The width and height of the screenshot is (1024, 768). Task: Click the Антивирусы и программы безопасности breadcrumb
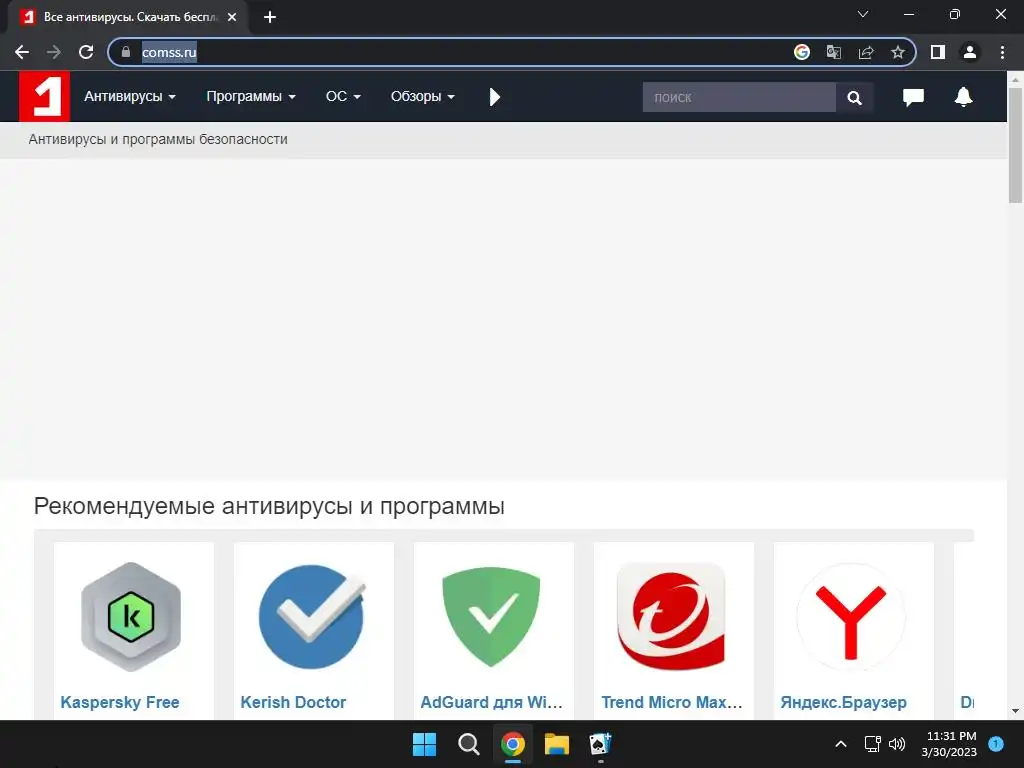pyautogui.click(x=158, y=139)
